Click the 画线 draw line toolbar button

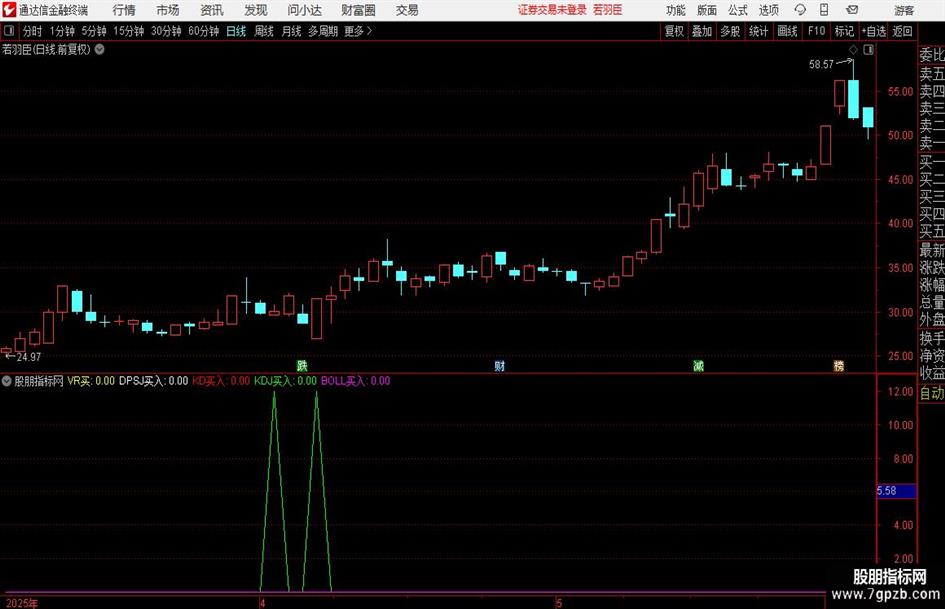point(788,31)
